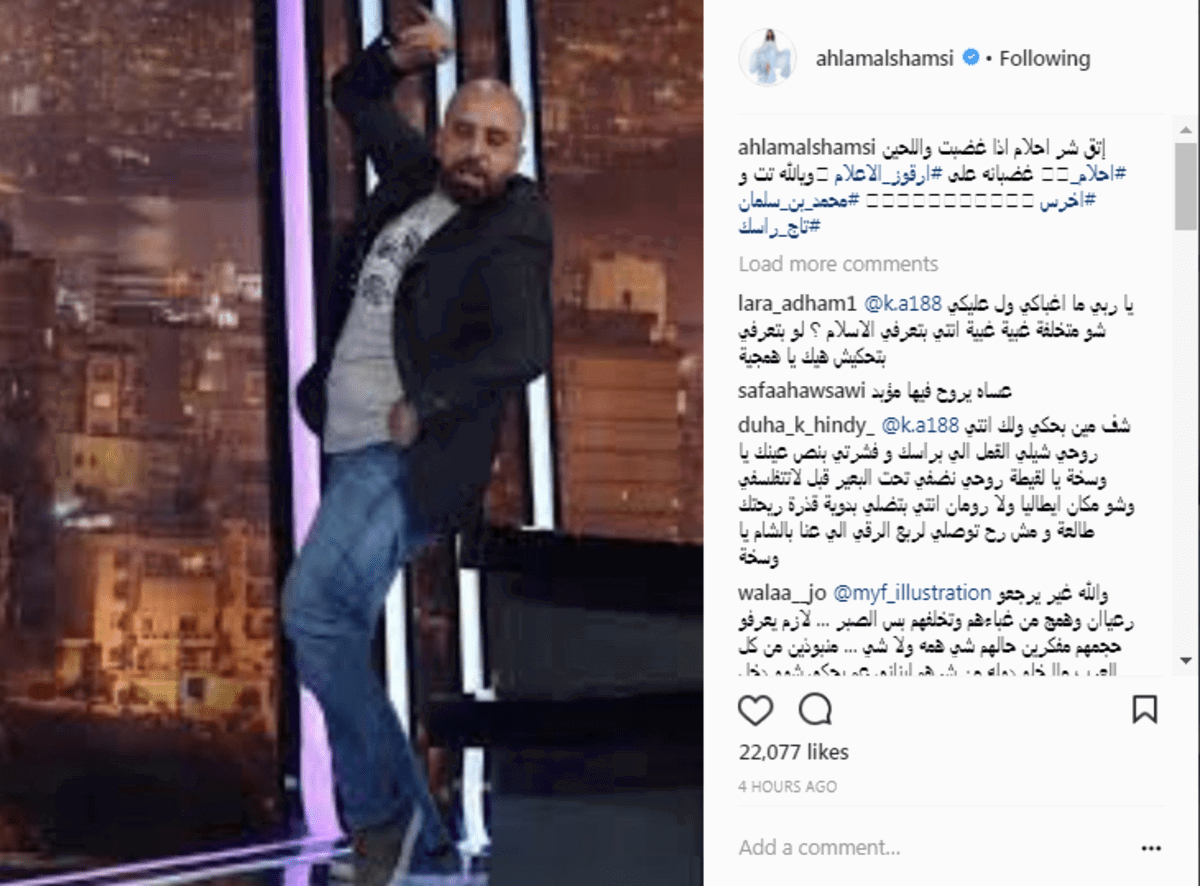
Task: Like the post with the heart icon
Action: (x=756, y=710)
